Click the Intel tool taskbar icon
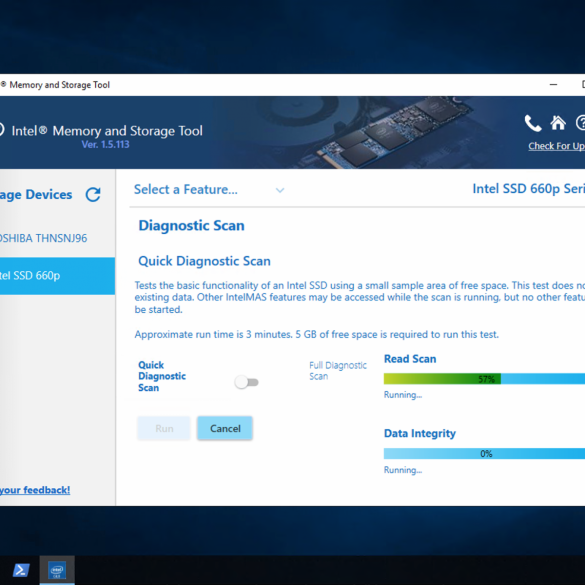The image size is (585, 585). point(57,570)
